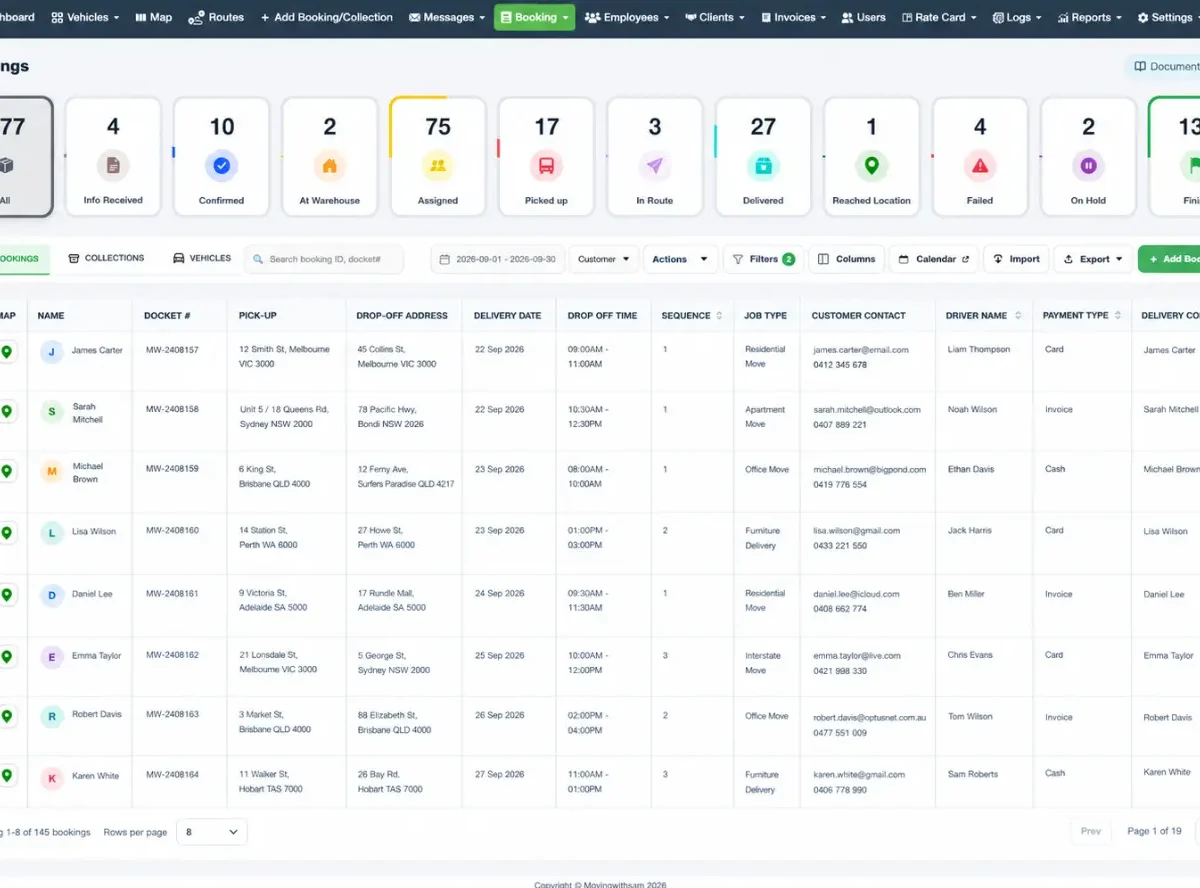Click the Confirmed checkmark status icon
1200x888 pixels.
coord(221,165)
